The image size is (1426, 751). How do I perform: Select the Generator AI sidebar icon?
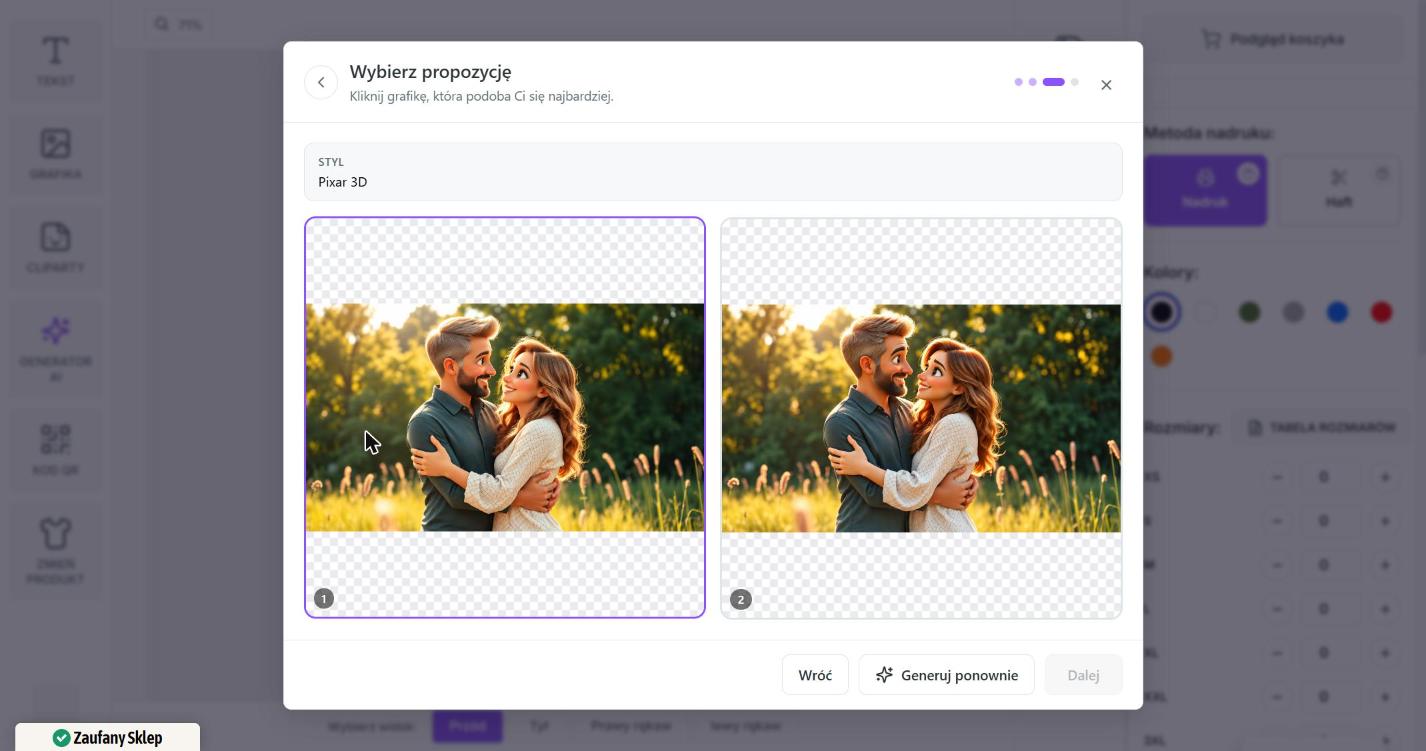click(x=55, y=330)
